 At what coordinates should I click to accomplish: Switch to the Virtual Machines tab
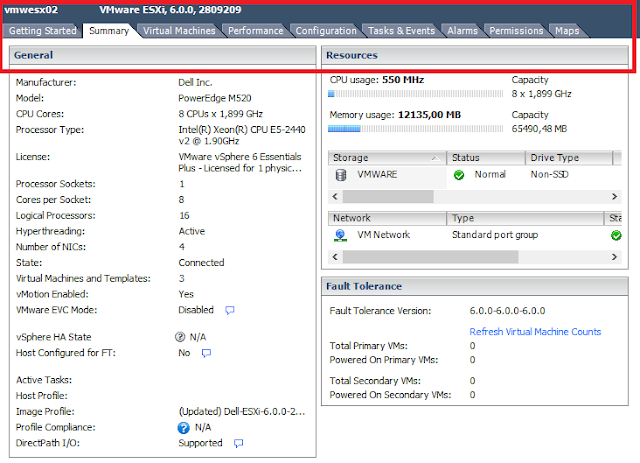click(x=179, y=31)
